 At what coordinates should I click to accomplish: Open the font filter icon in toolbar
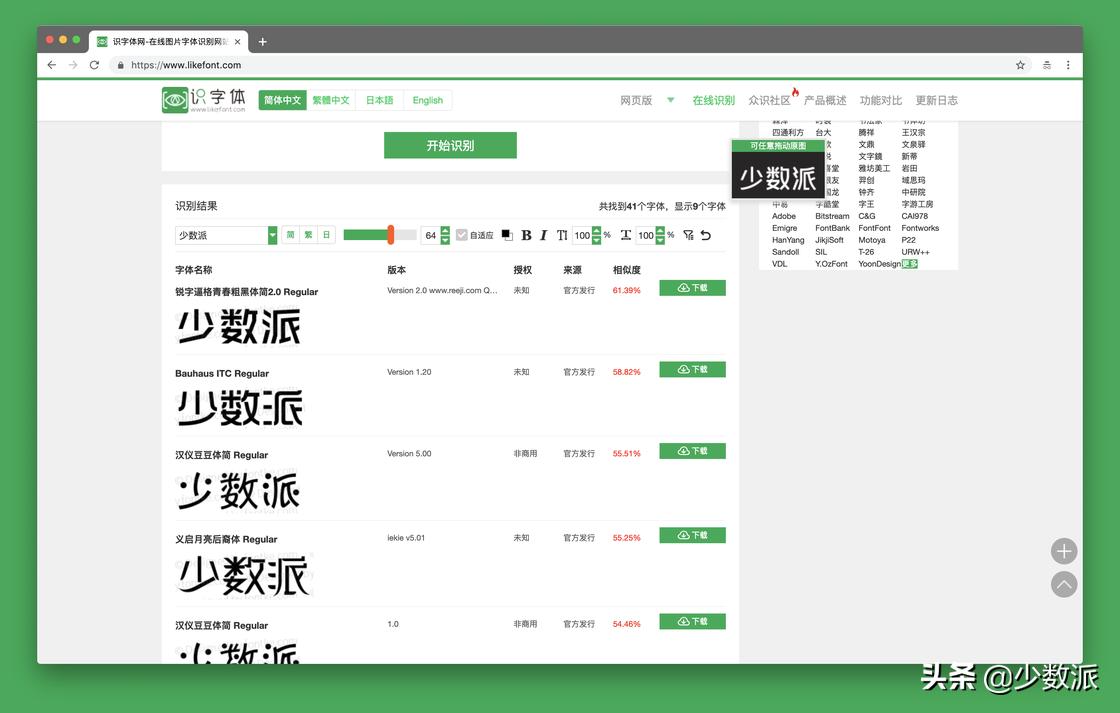point(686,235)
